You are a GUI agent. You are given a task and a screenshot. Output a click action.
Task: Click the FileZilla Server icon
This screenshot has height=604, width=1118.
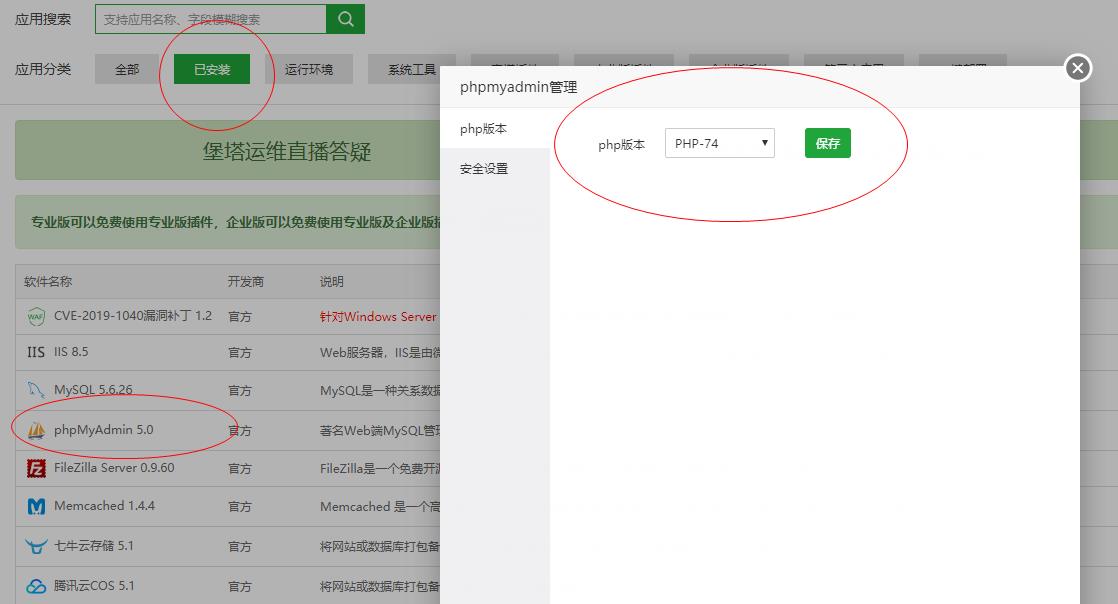click(36, 468)
